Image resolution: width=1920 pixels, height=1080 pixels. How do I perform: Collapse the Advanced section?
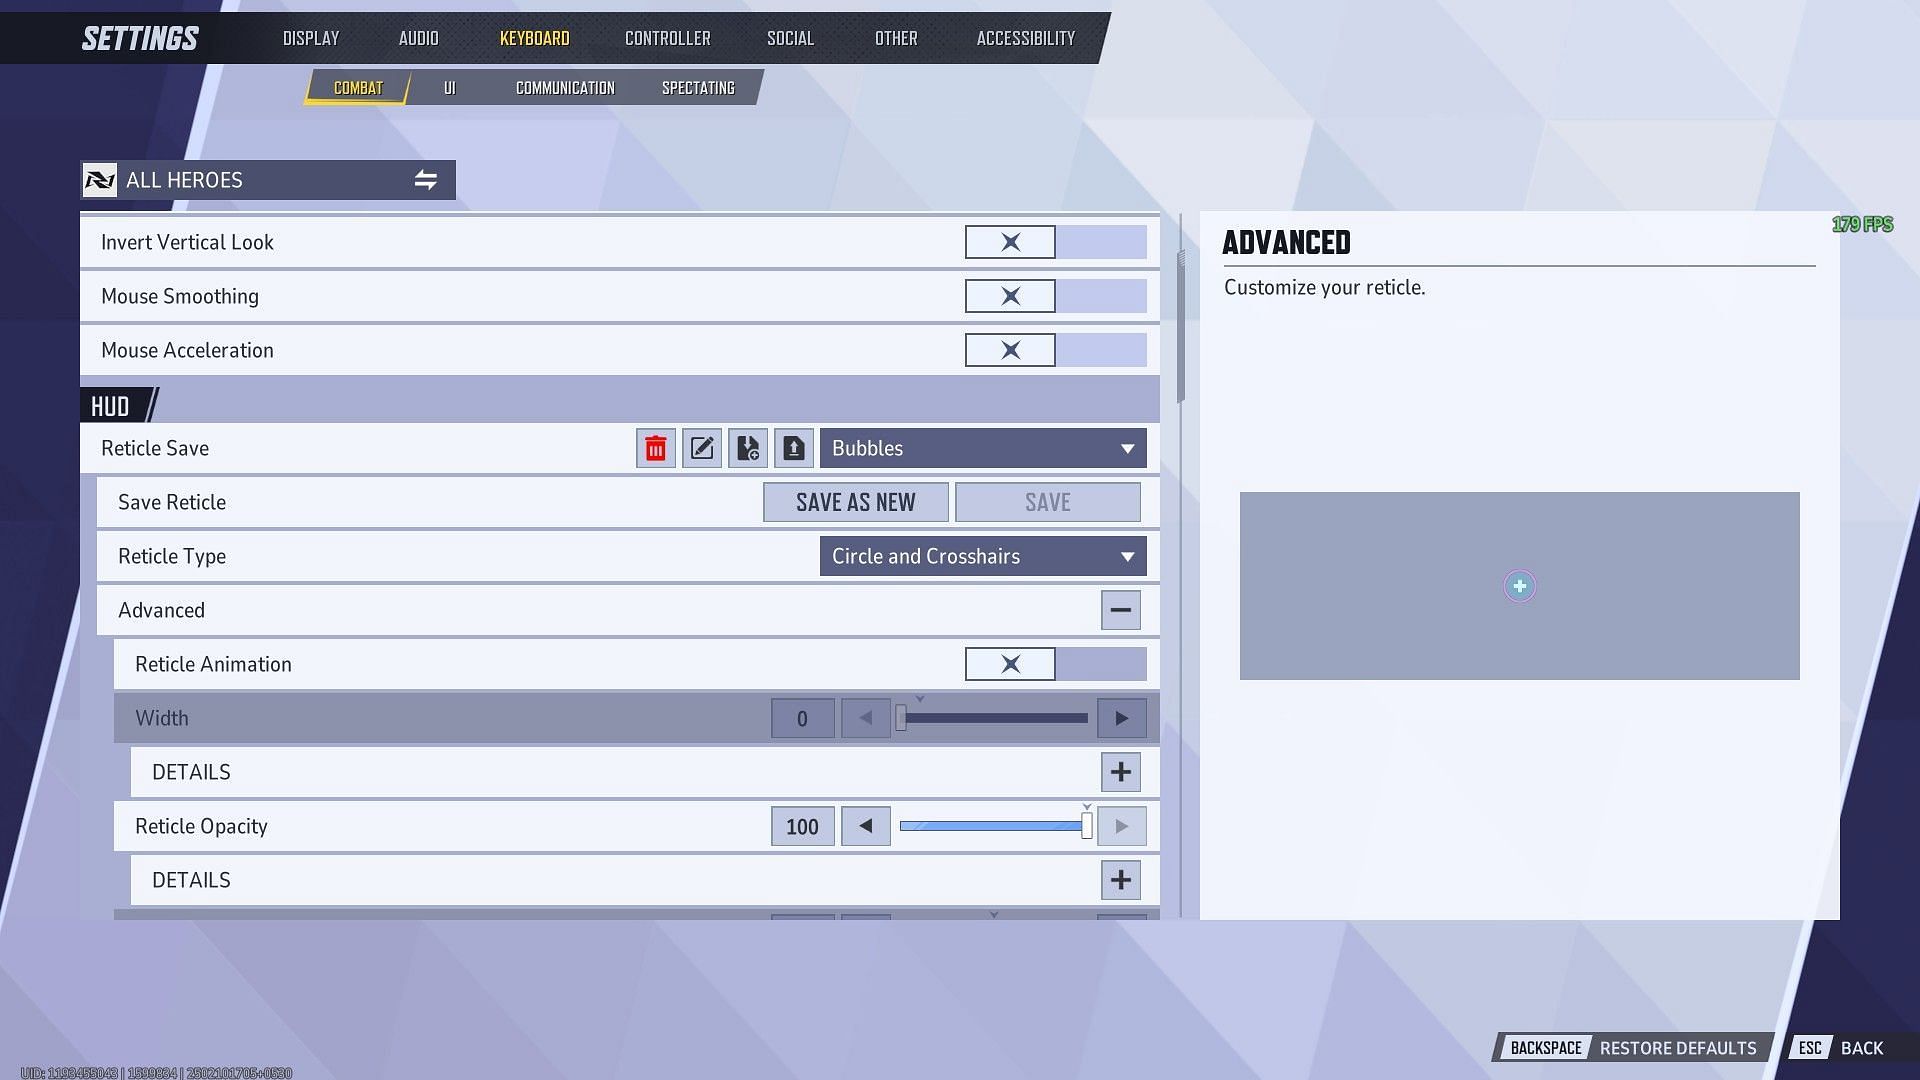tap(1121, 610)
